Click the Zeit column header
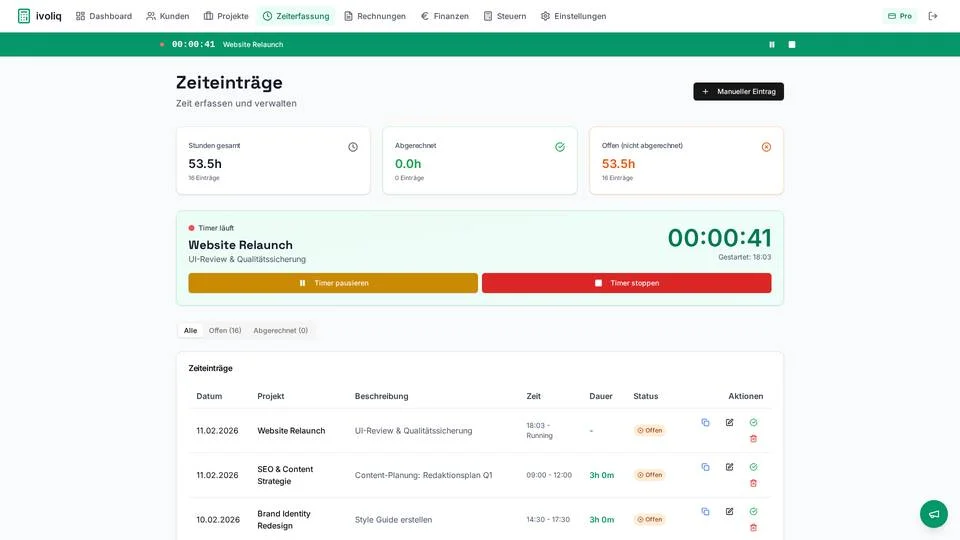The image size is (960, 540). click(x=533, y=396)
